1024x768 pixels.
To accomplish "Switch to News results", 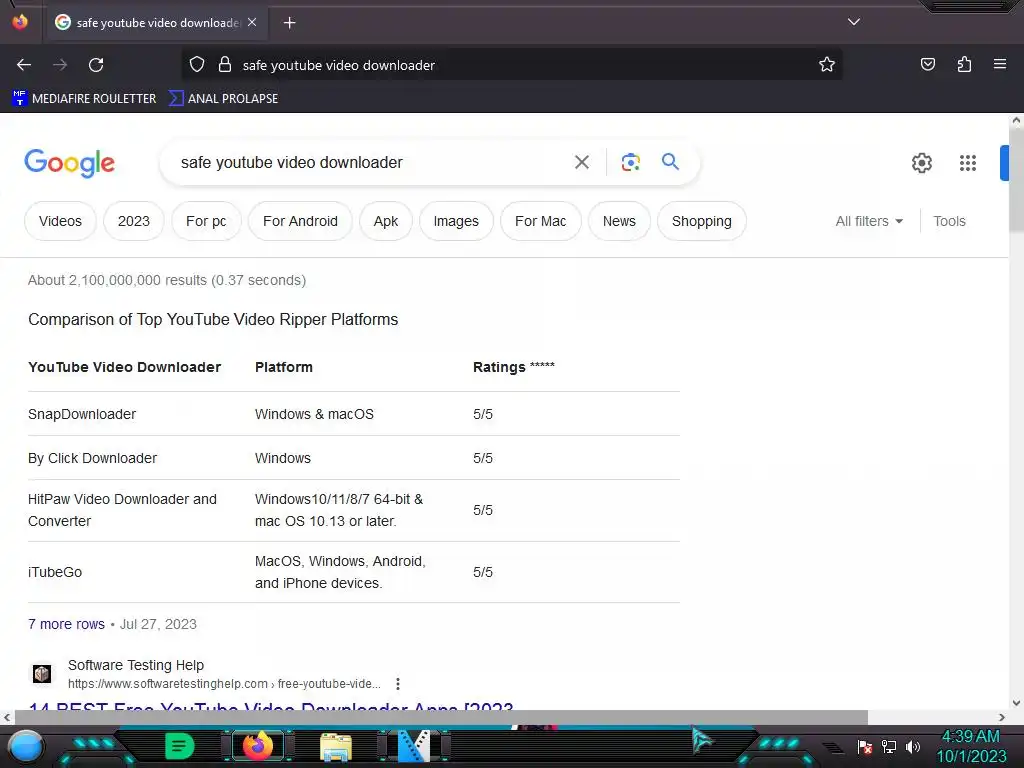I will (x=619, y=221).
